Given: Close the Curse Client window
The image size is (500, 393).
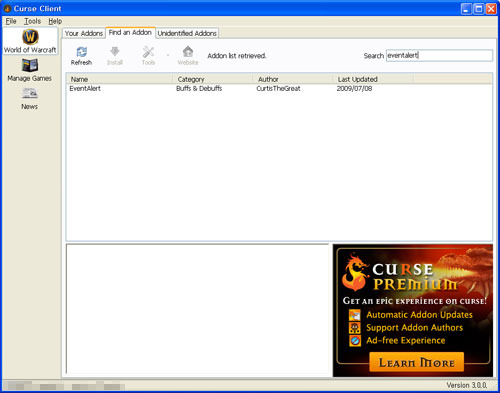Looking at the screenshot, I should click(x=491, y=9).
